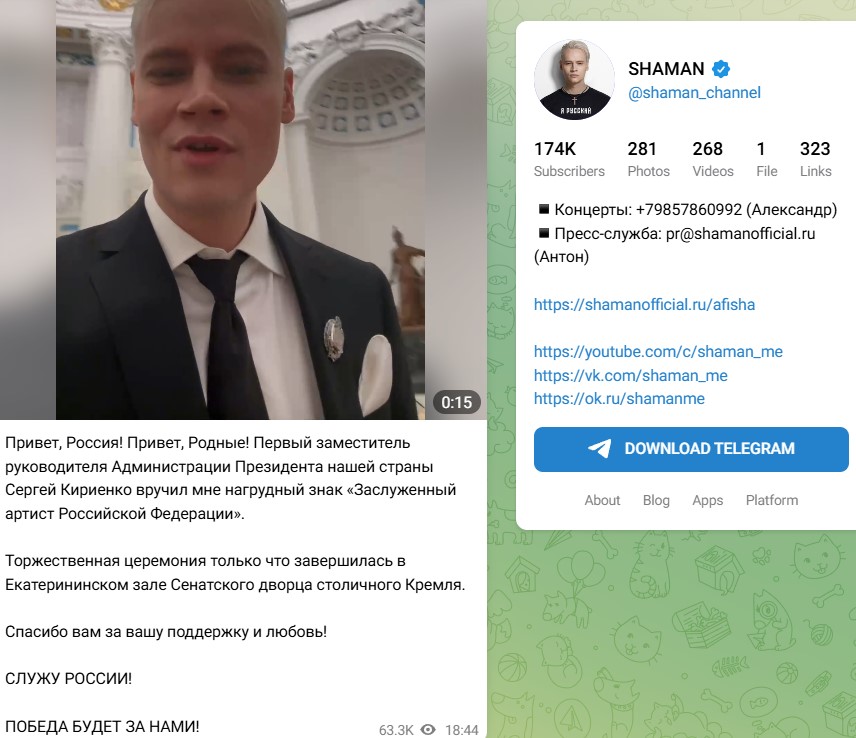Select the 268 Videos counter
This screenshot has height=738, width=856.
pyautogui.click(x=713, y=159)
